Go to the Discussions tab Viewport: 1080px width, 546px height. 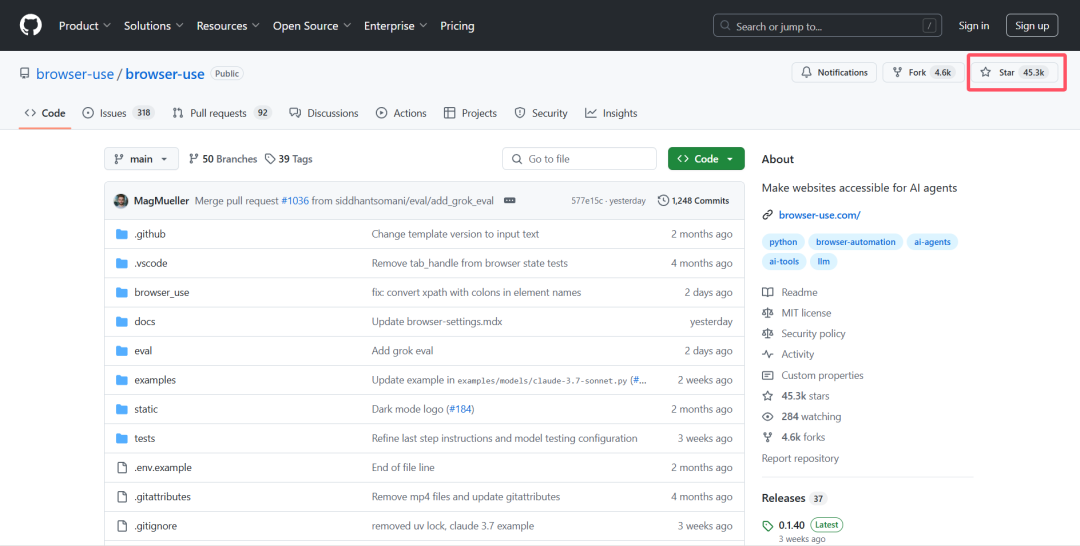tap(324, 113)
